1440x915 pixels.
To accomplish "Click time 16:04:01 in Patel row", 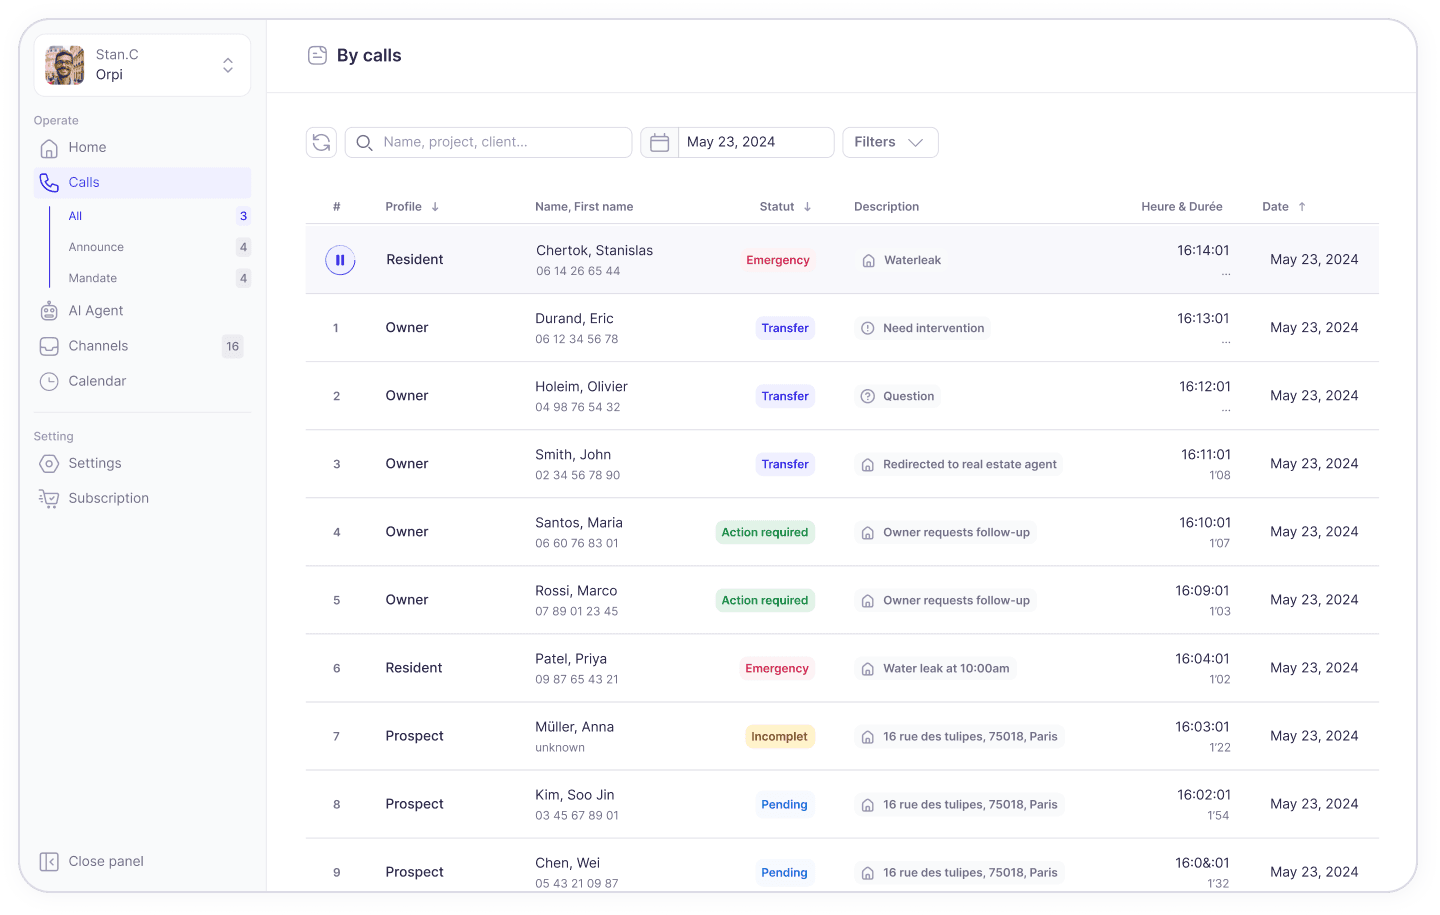I will point(1202,659).
